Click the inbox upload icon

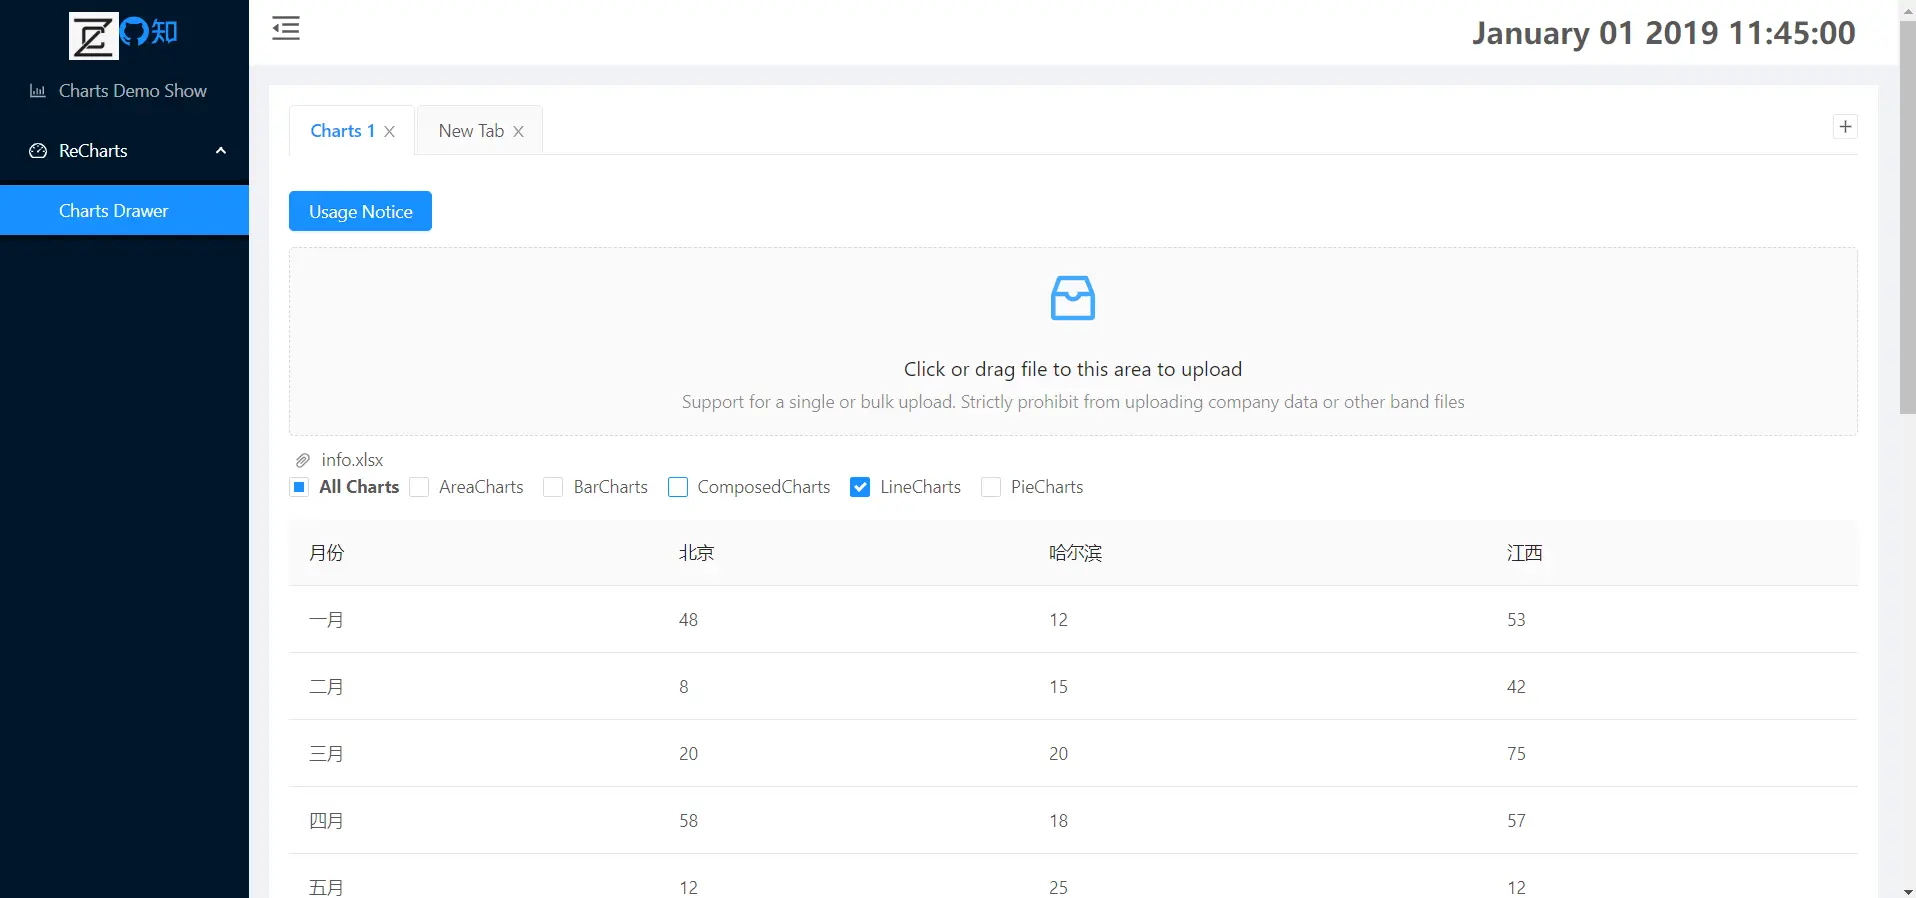(x=1073, y=298)
